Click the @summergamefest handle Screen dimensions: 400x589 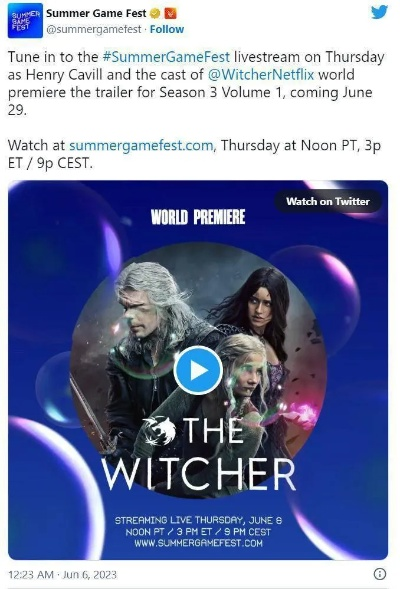pos(94,29)
